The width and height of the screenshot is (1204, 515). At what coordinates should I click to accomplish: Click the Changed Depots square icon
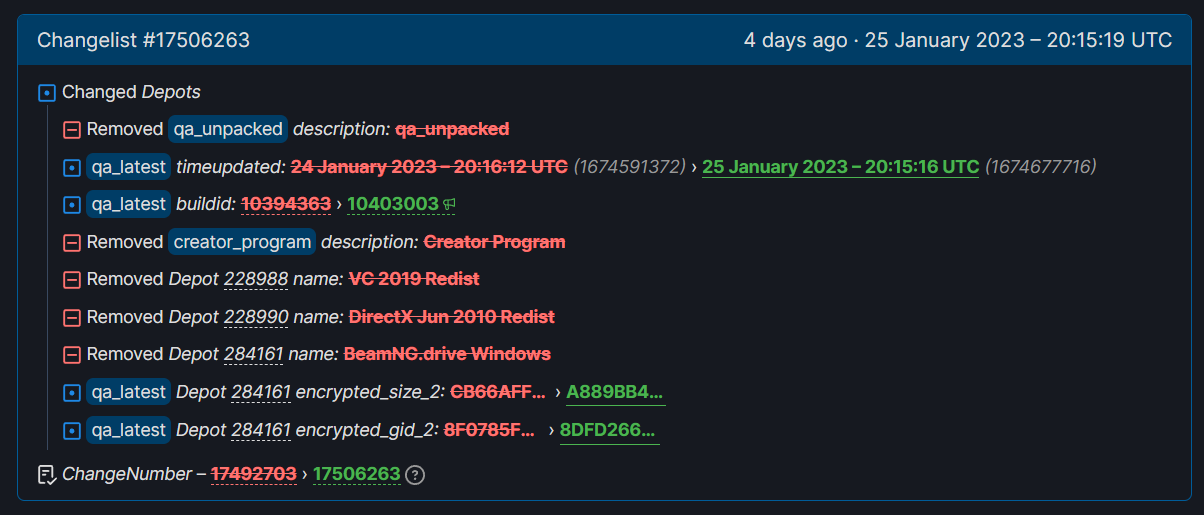46,93
